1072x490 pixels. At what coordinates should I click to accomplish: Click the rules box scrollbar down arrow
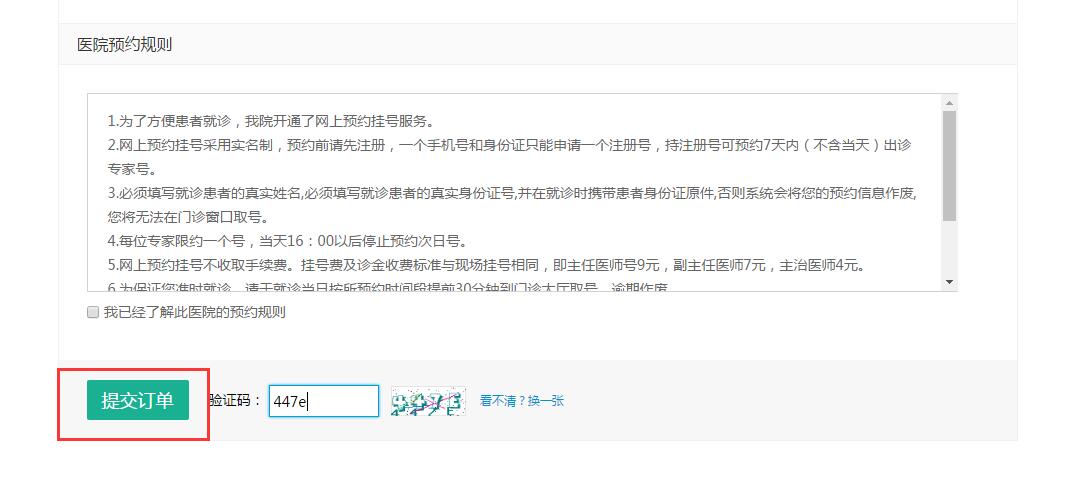coord(949,282)
